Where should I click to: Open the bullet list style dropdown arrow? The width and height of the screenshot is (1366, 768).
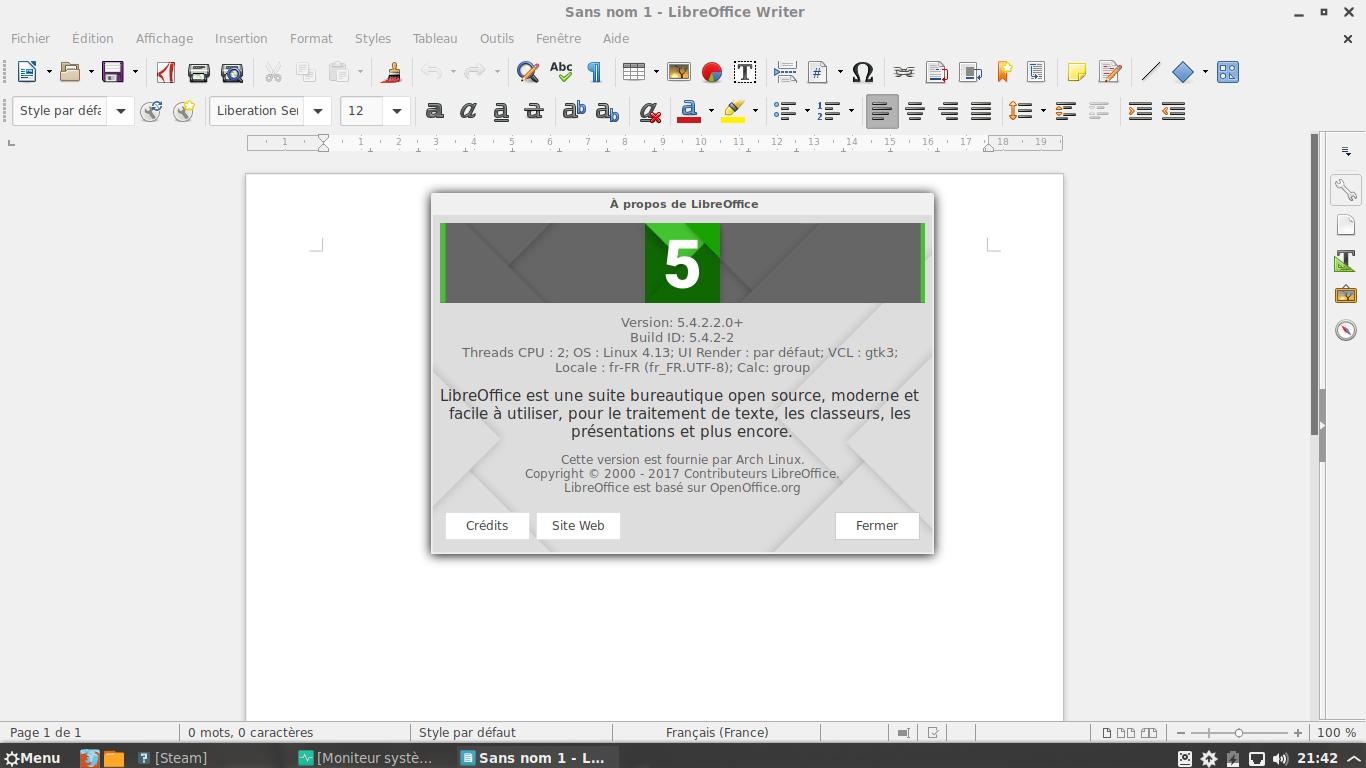(806, 111)
